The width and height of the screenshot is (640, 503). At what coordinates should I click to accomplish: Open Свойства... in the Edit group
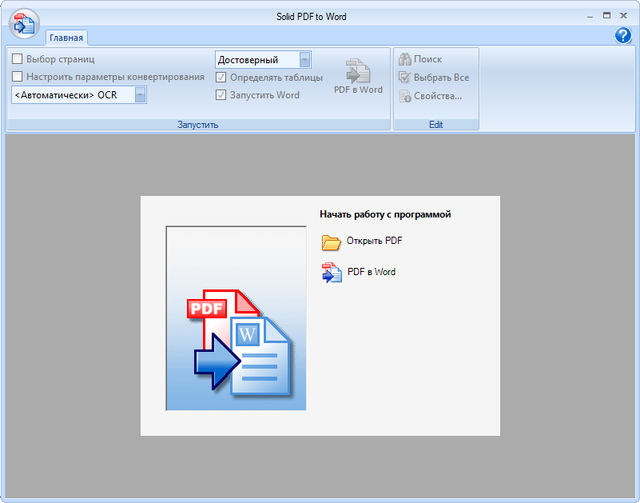(x=405, y=96)
